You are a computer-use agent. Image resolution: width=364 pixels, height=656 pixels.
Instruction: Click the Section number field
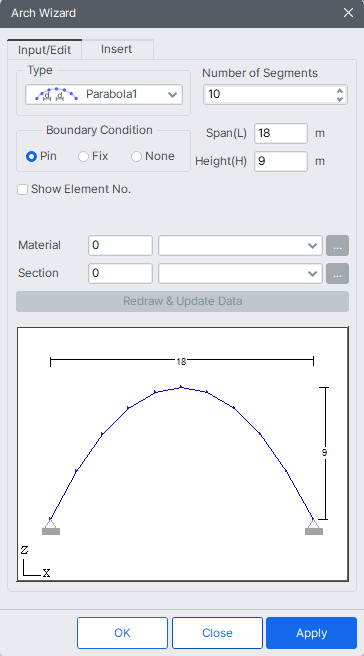click(120, 273)
